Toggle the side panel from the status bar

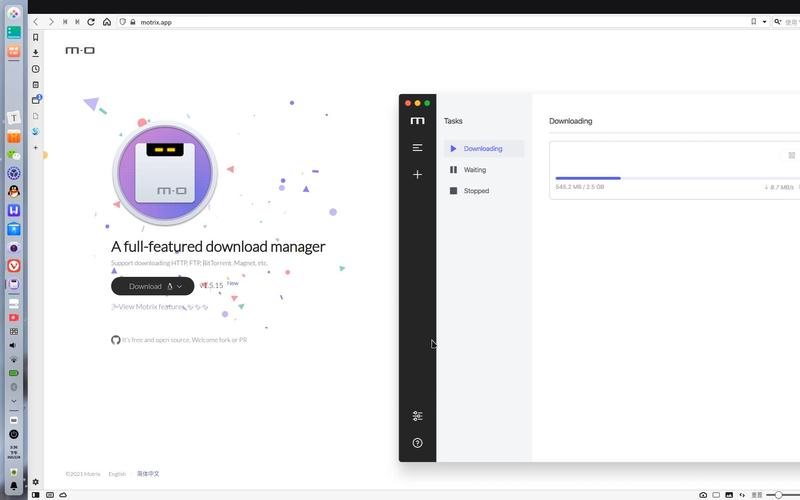click(x=36, y=495)
